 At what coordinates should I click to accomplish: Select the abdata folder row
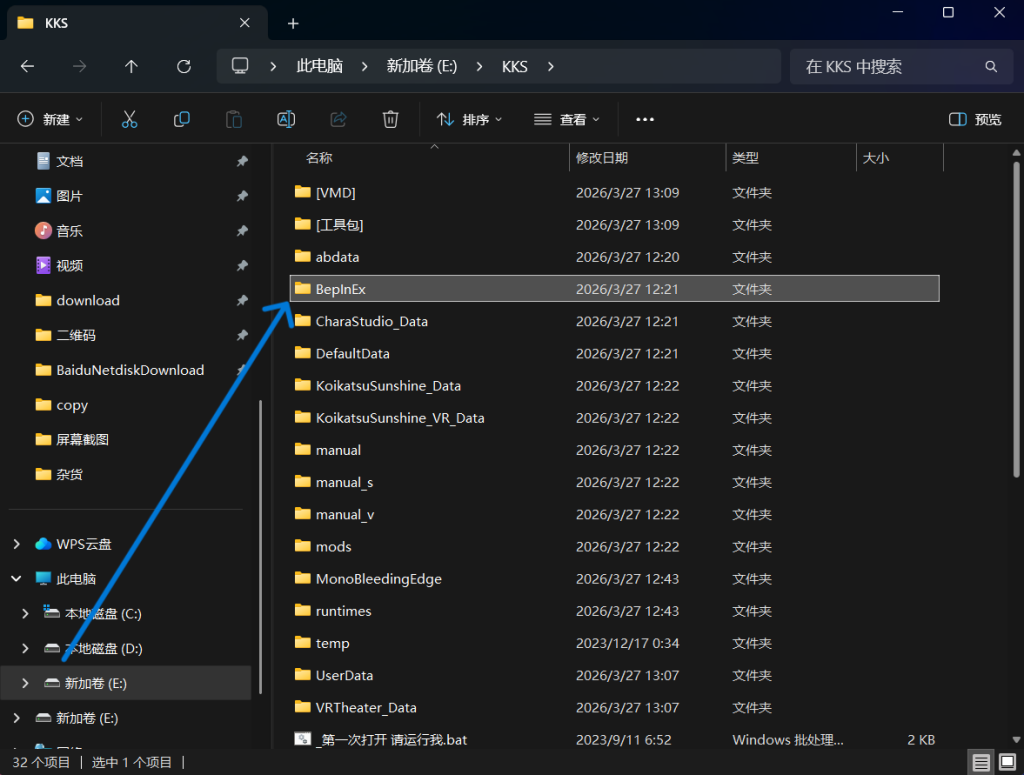[x=615, y=257]
